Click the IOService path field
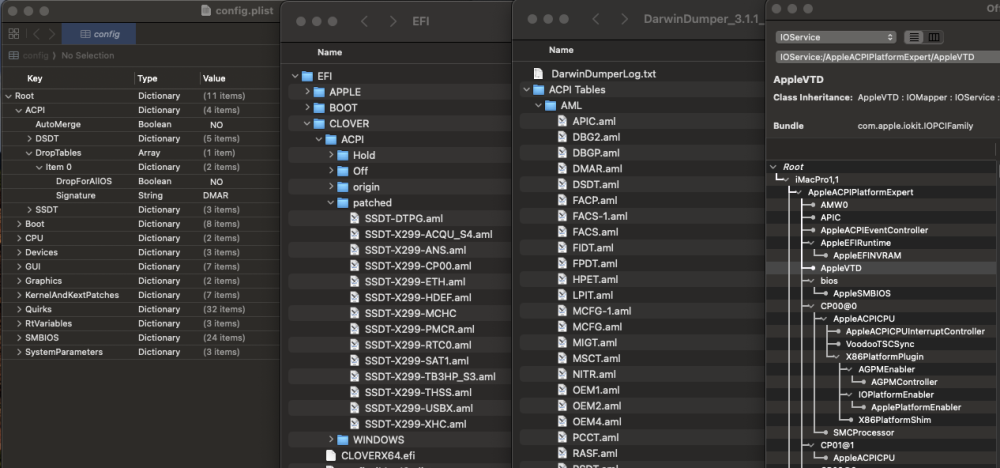Image resolution: width=1000 pixels, height=468 pixels. coord(886,57)
